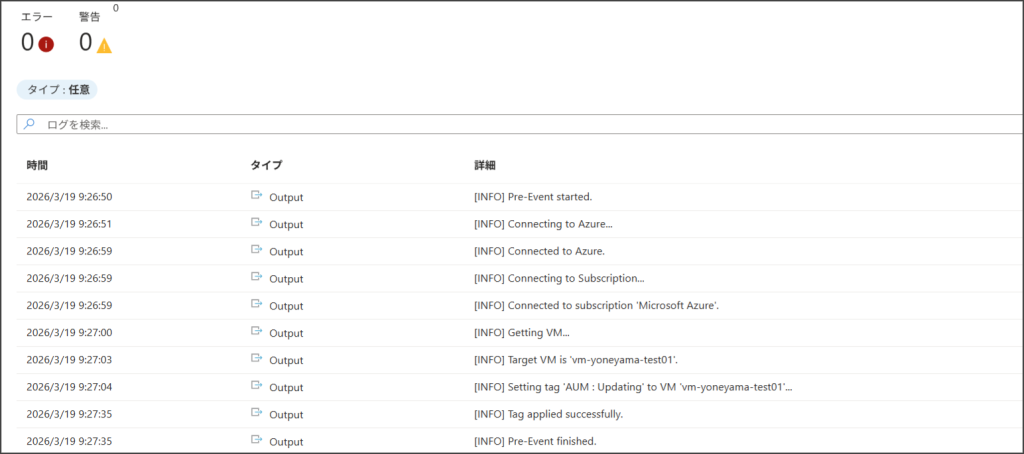This screenshot has height=454, width=1024.
Task: Click Output icon for Pre-Event finished row
Action: [x=256, y=441]
